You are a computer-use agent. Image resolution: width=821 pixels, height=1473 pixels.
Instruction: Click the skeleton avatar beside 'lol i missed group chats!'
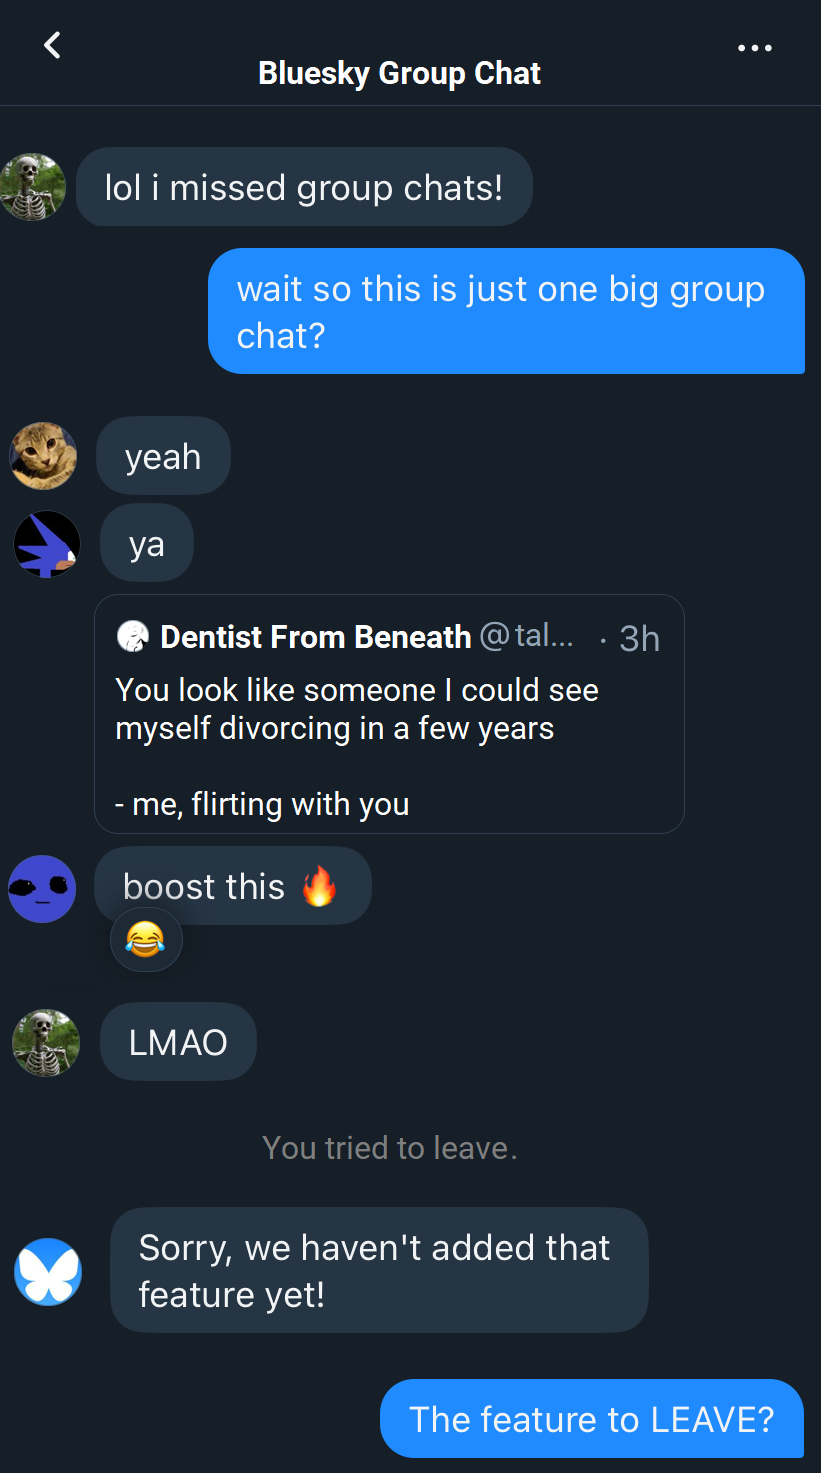pos(33,187)
